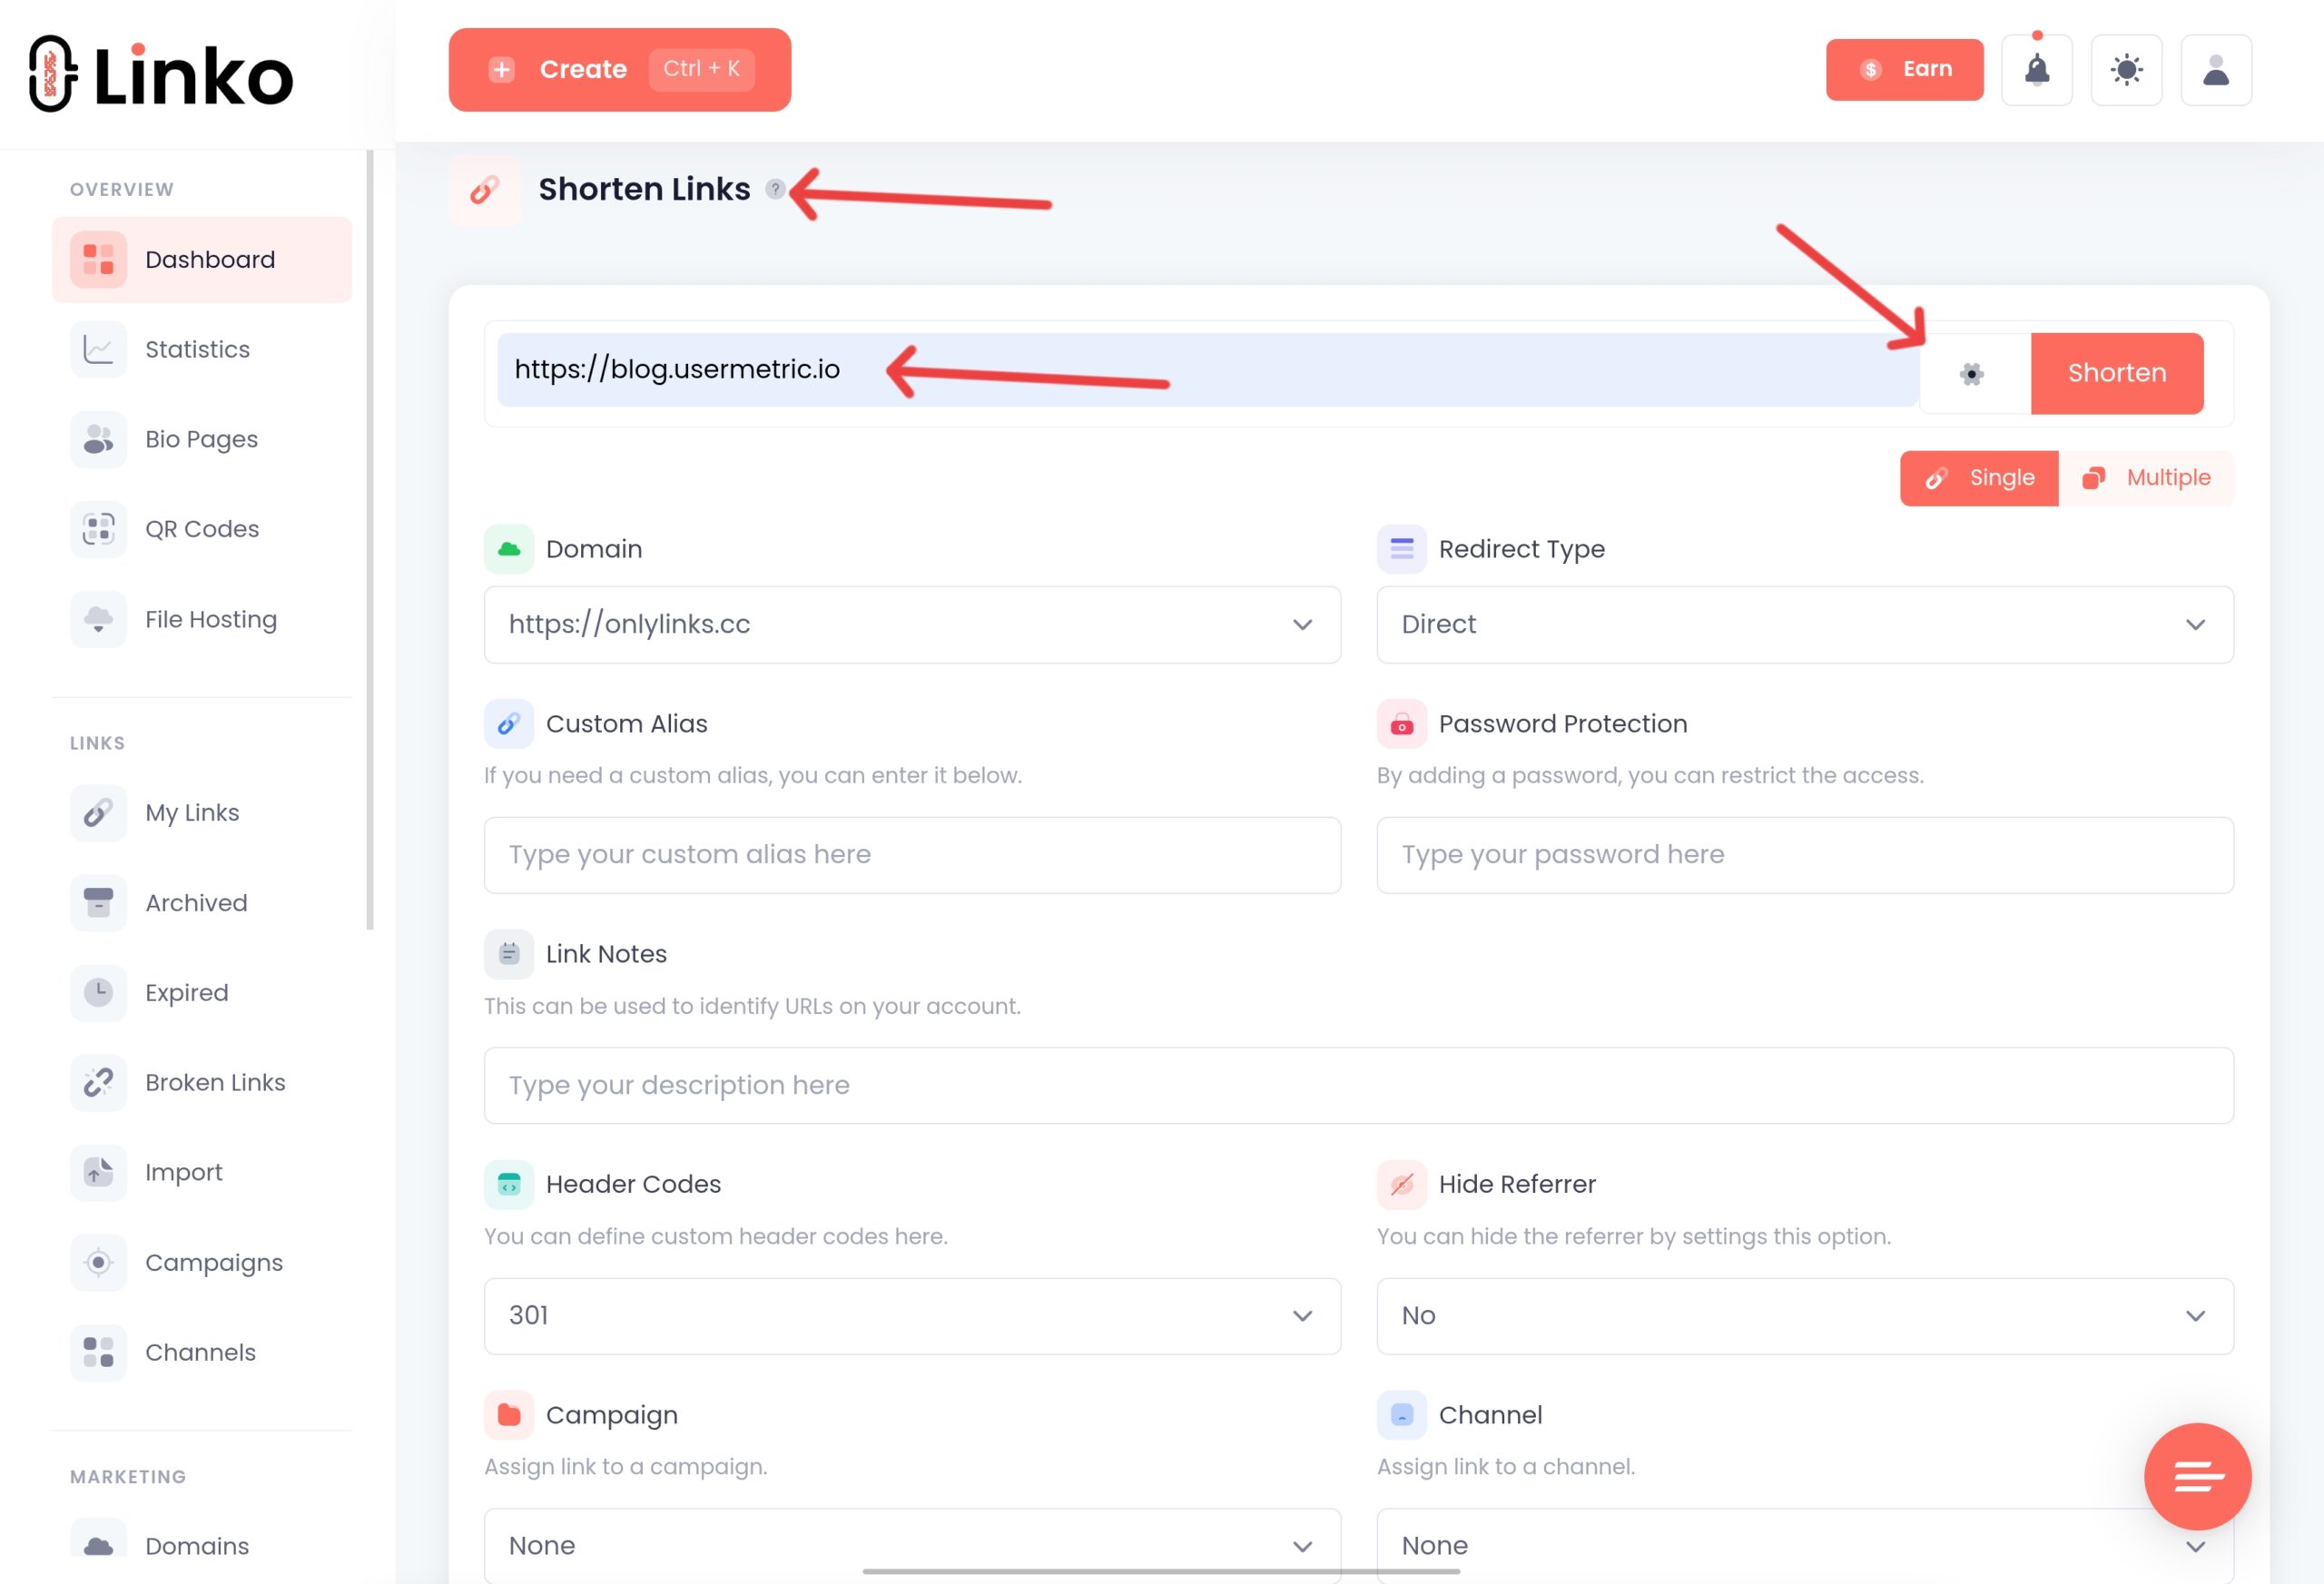Click the Channels squares icon

[98, 1352]
